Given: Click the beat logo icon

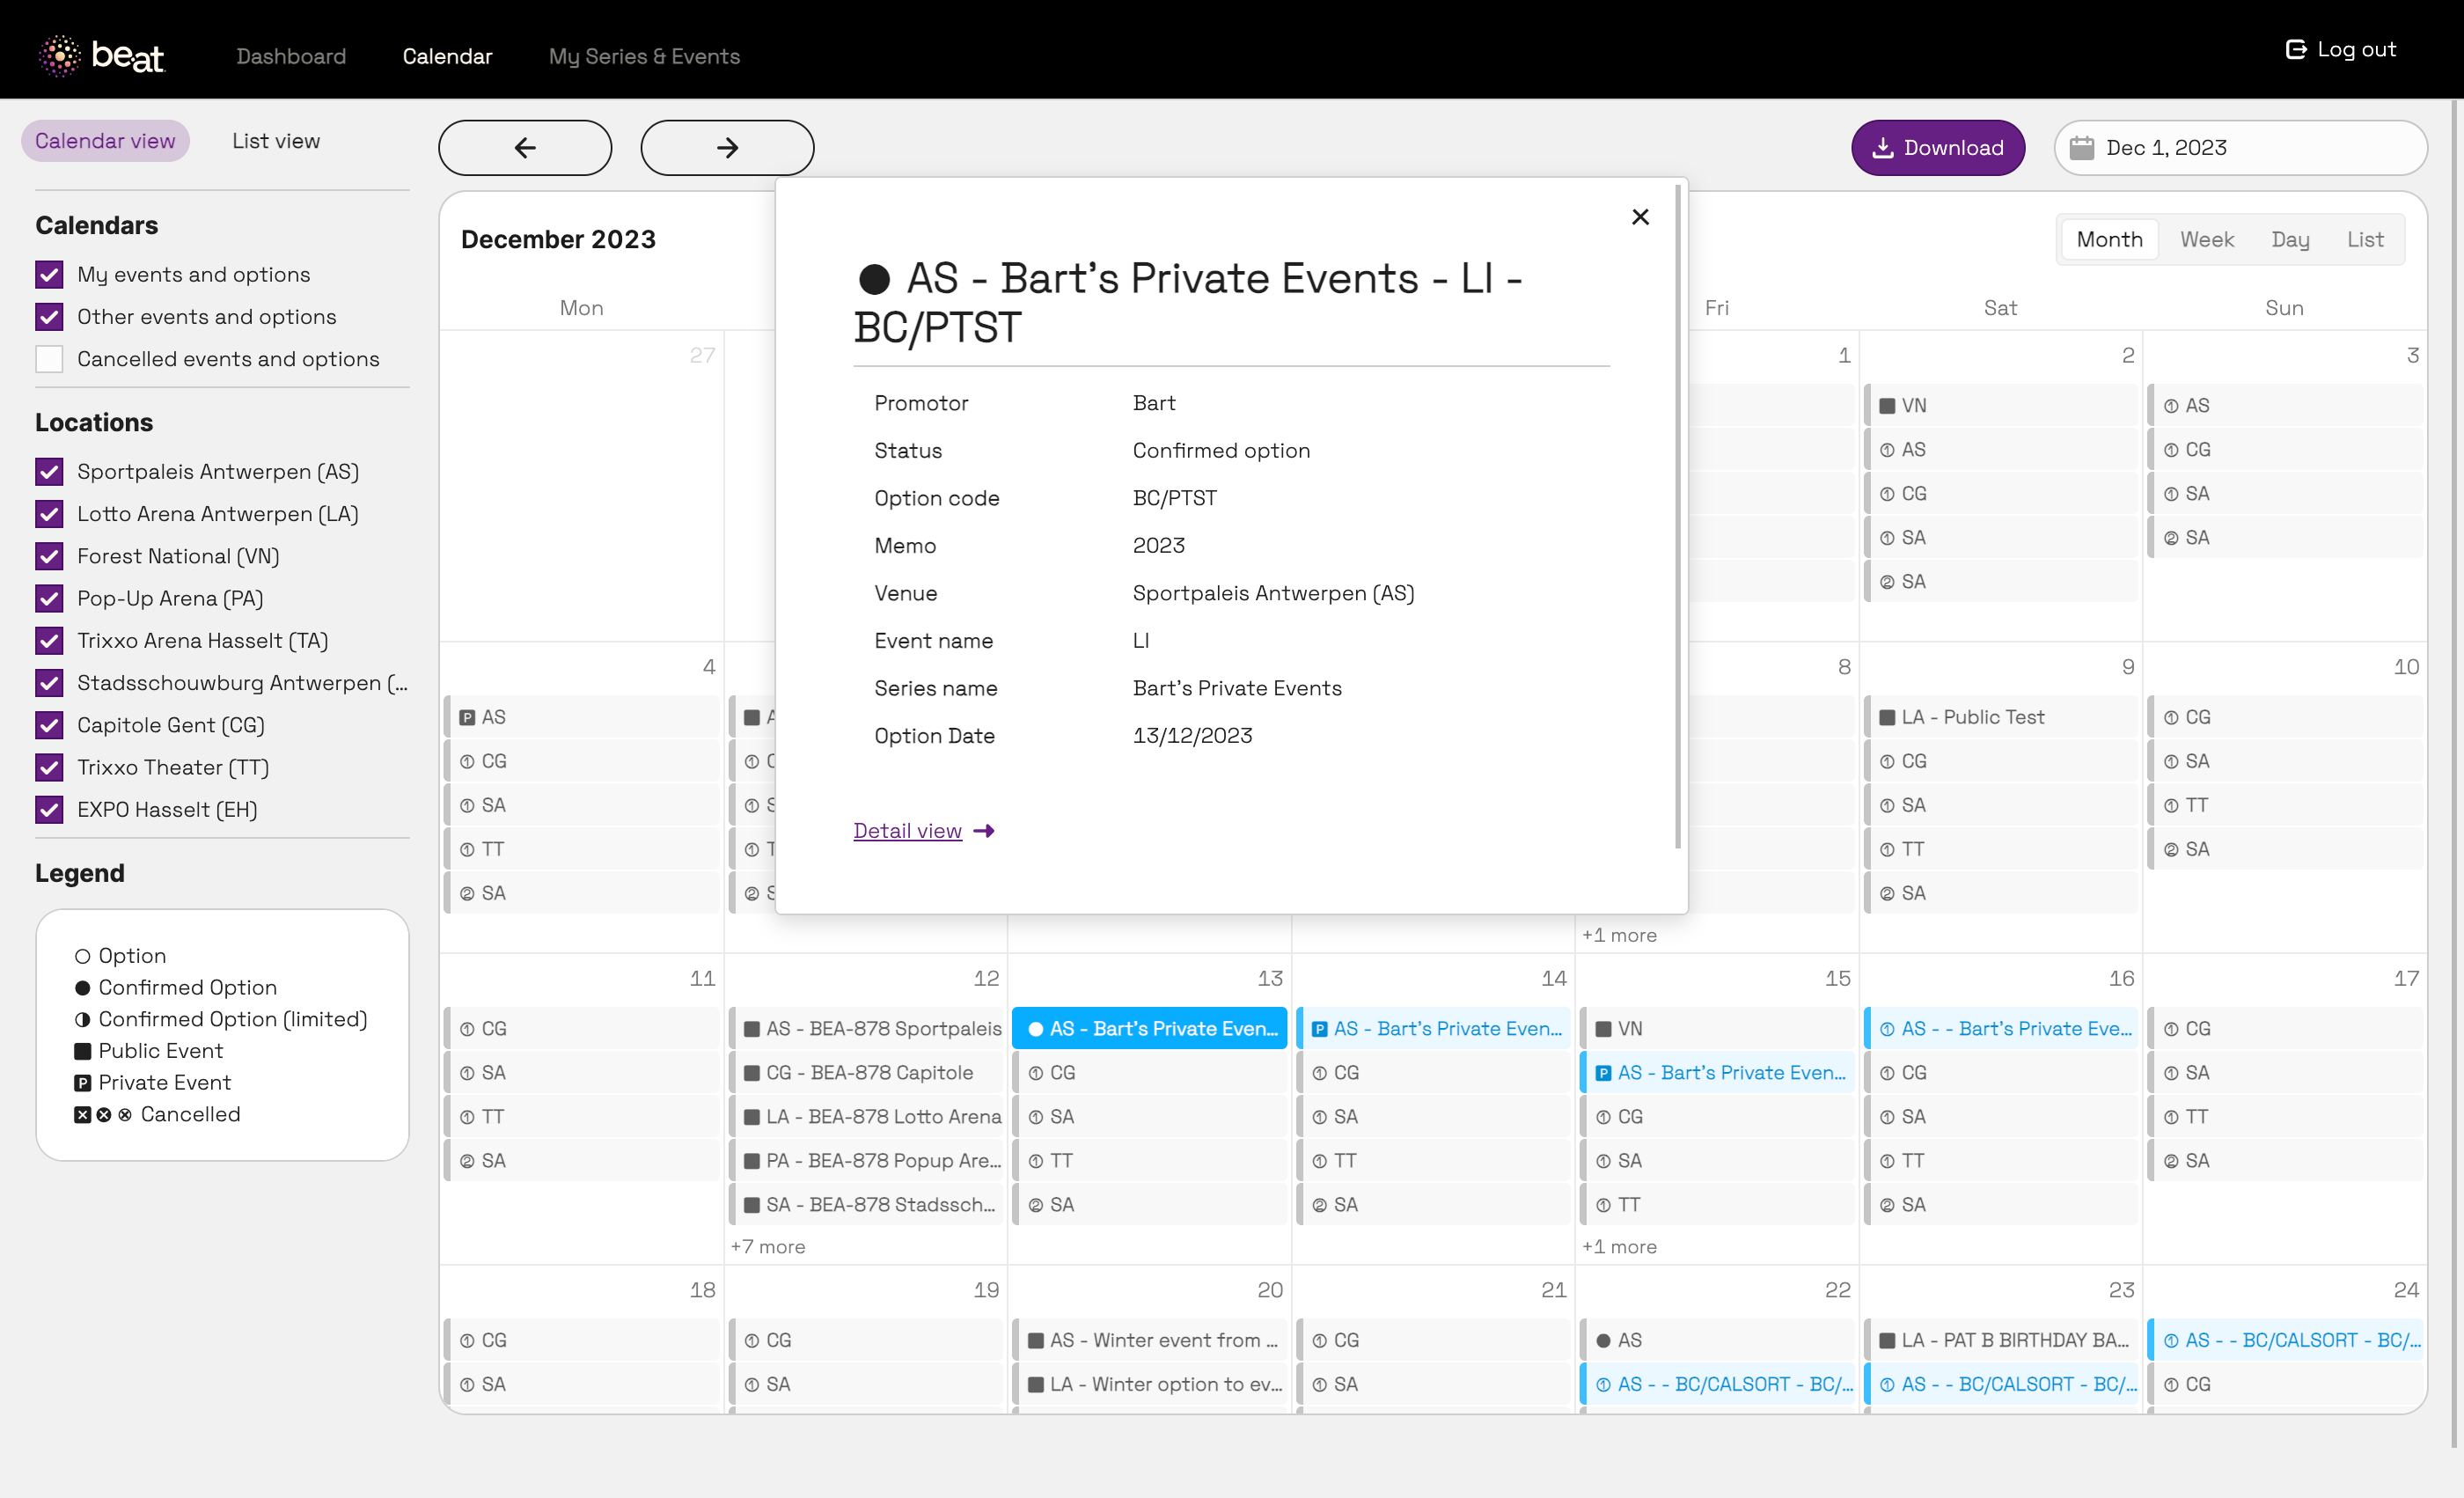Looking at the screenshot, I should coord(60,56).
